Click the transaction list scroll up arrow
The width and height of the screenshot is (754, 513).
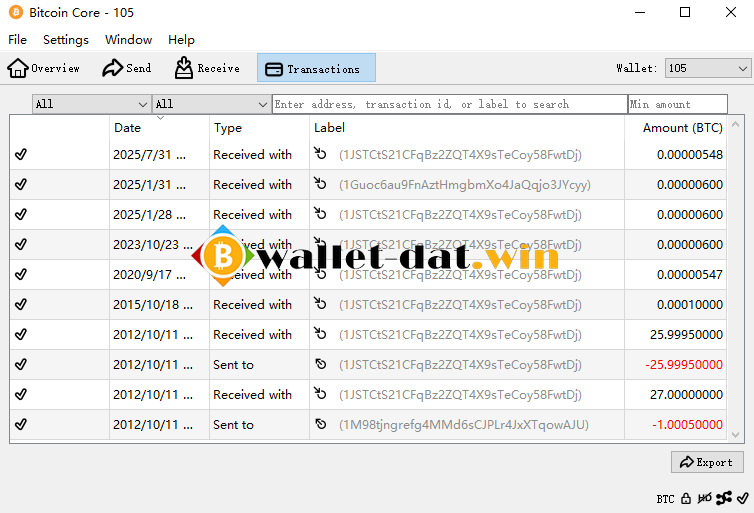pos(735,124)
